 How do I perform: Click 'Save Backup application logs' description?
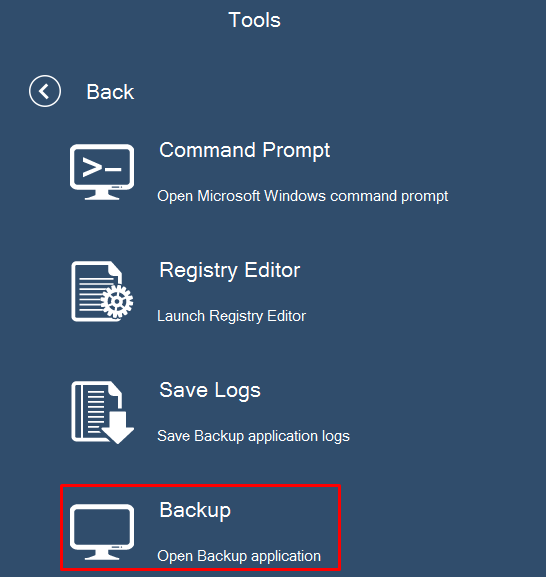pyautogui.click(x=253, y=436)
